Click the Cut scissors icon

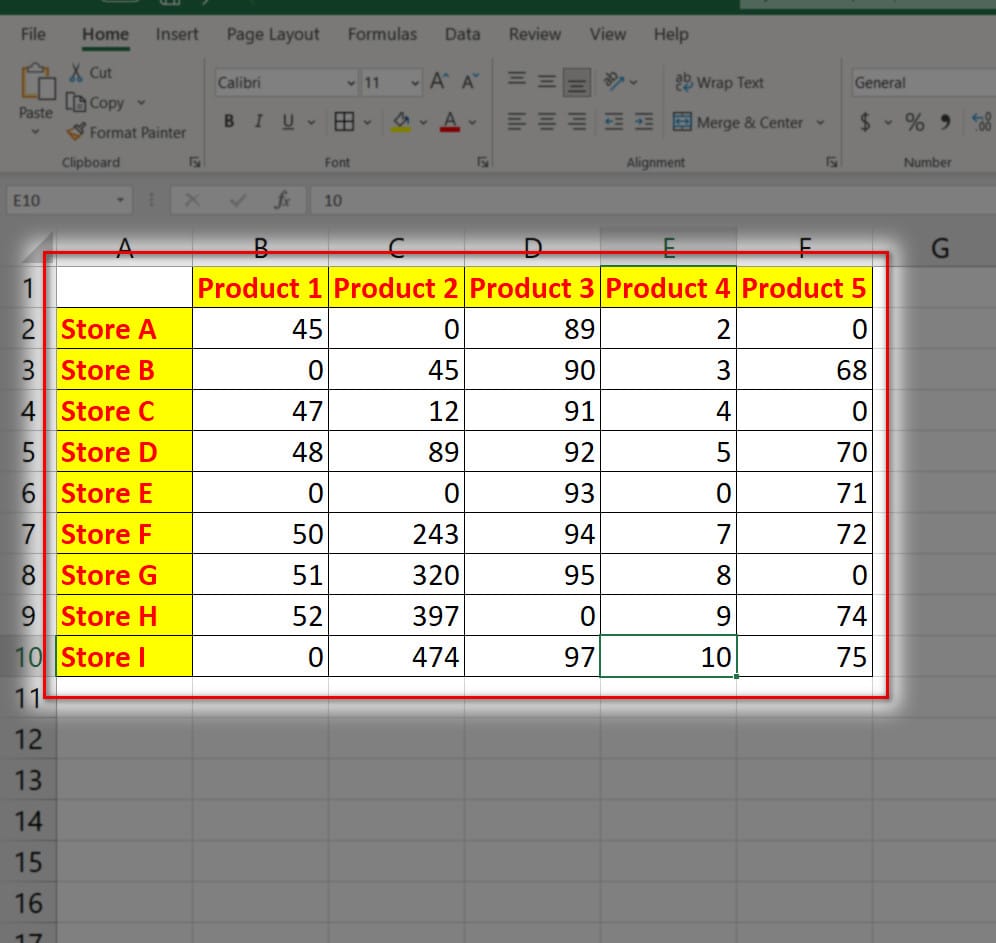(76, 73)
